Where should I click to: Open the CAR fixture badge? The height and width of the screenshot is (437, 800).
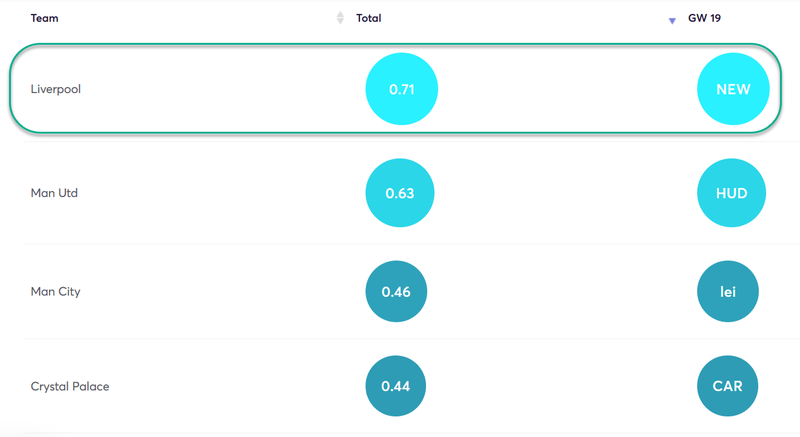[727, 386]
